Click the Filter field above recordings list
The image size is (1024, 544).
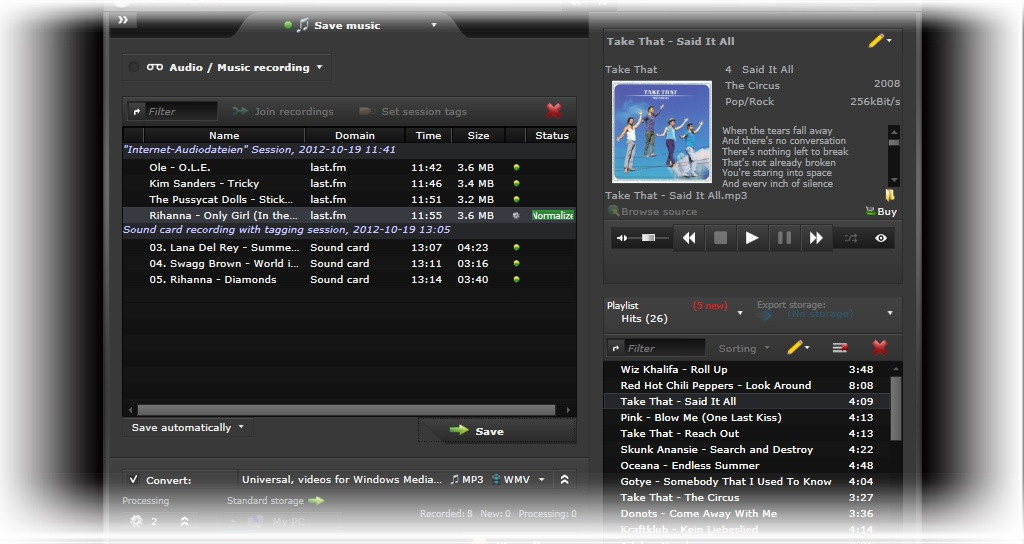tap(181, 111)
